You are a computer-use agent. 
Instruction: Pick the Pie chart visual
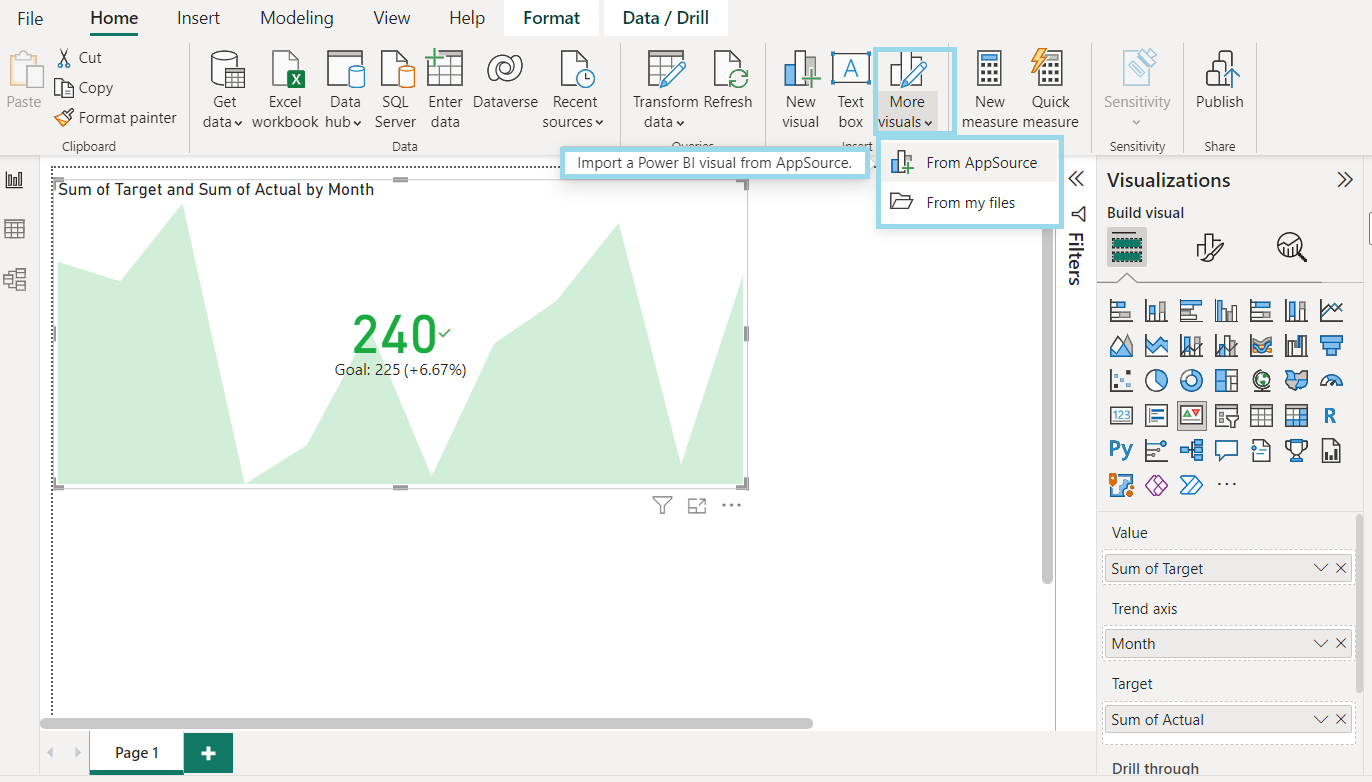(1156, 380)
